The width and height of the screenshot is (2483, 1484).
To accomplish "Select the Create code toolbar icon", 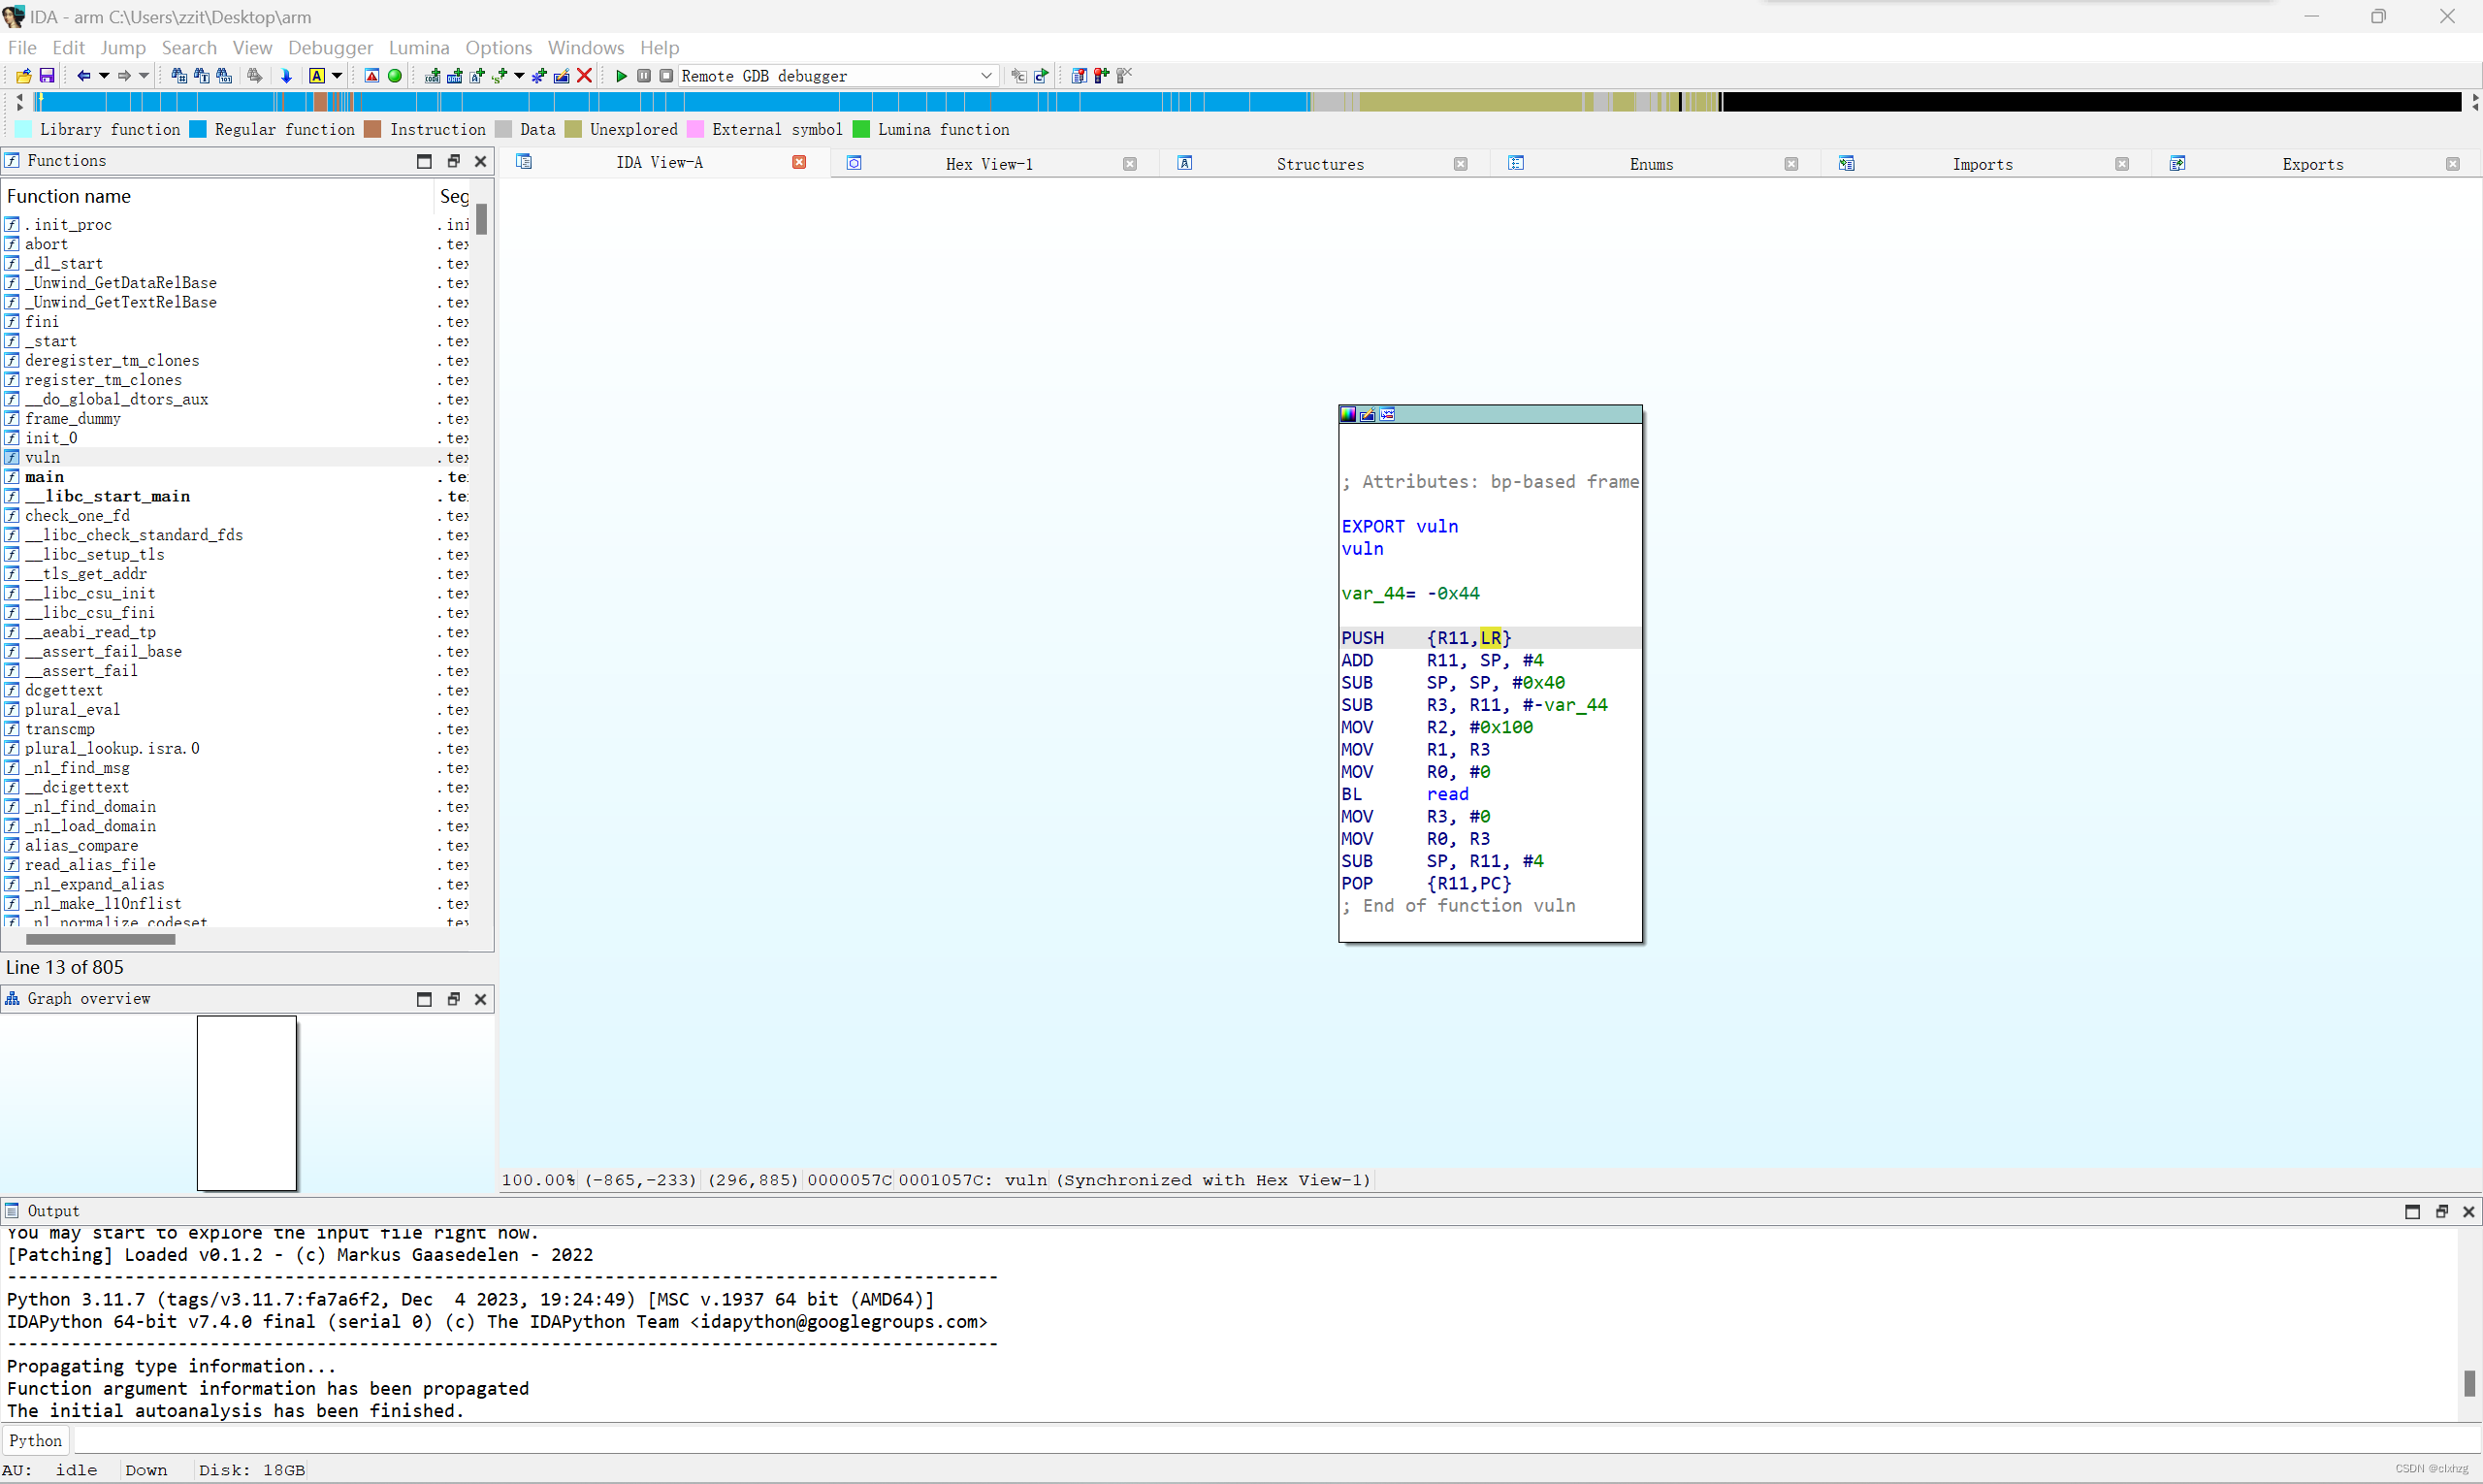I will (433, 76).
